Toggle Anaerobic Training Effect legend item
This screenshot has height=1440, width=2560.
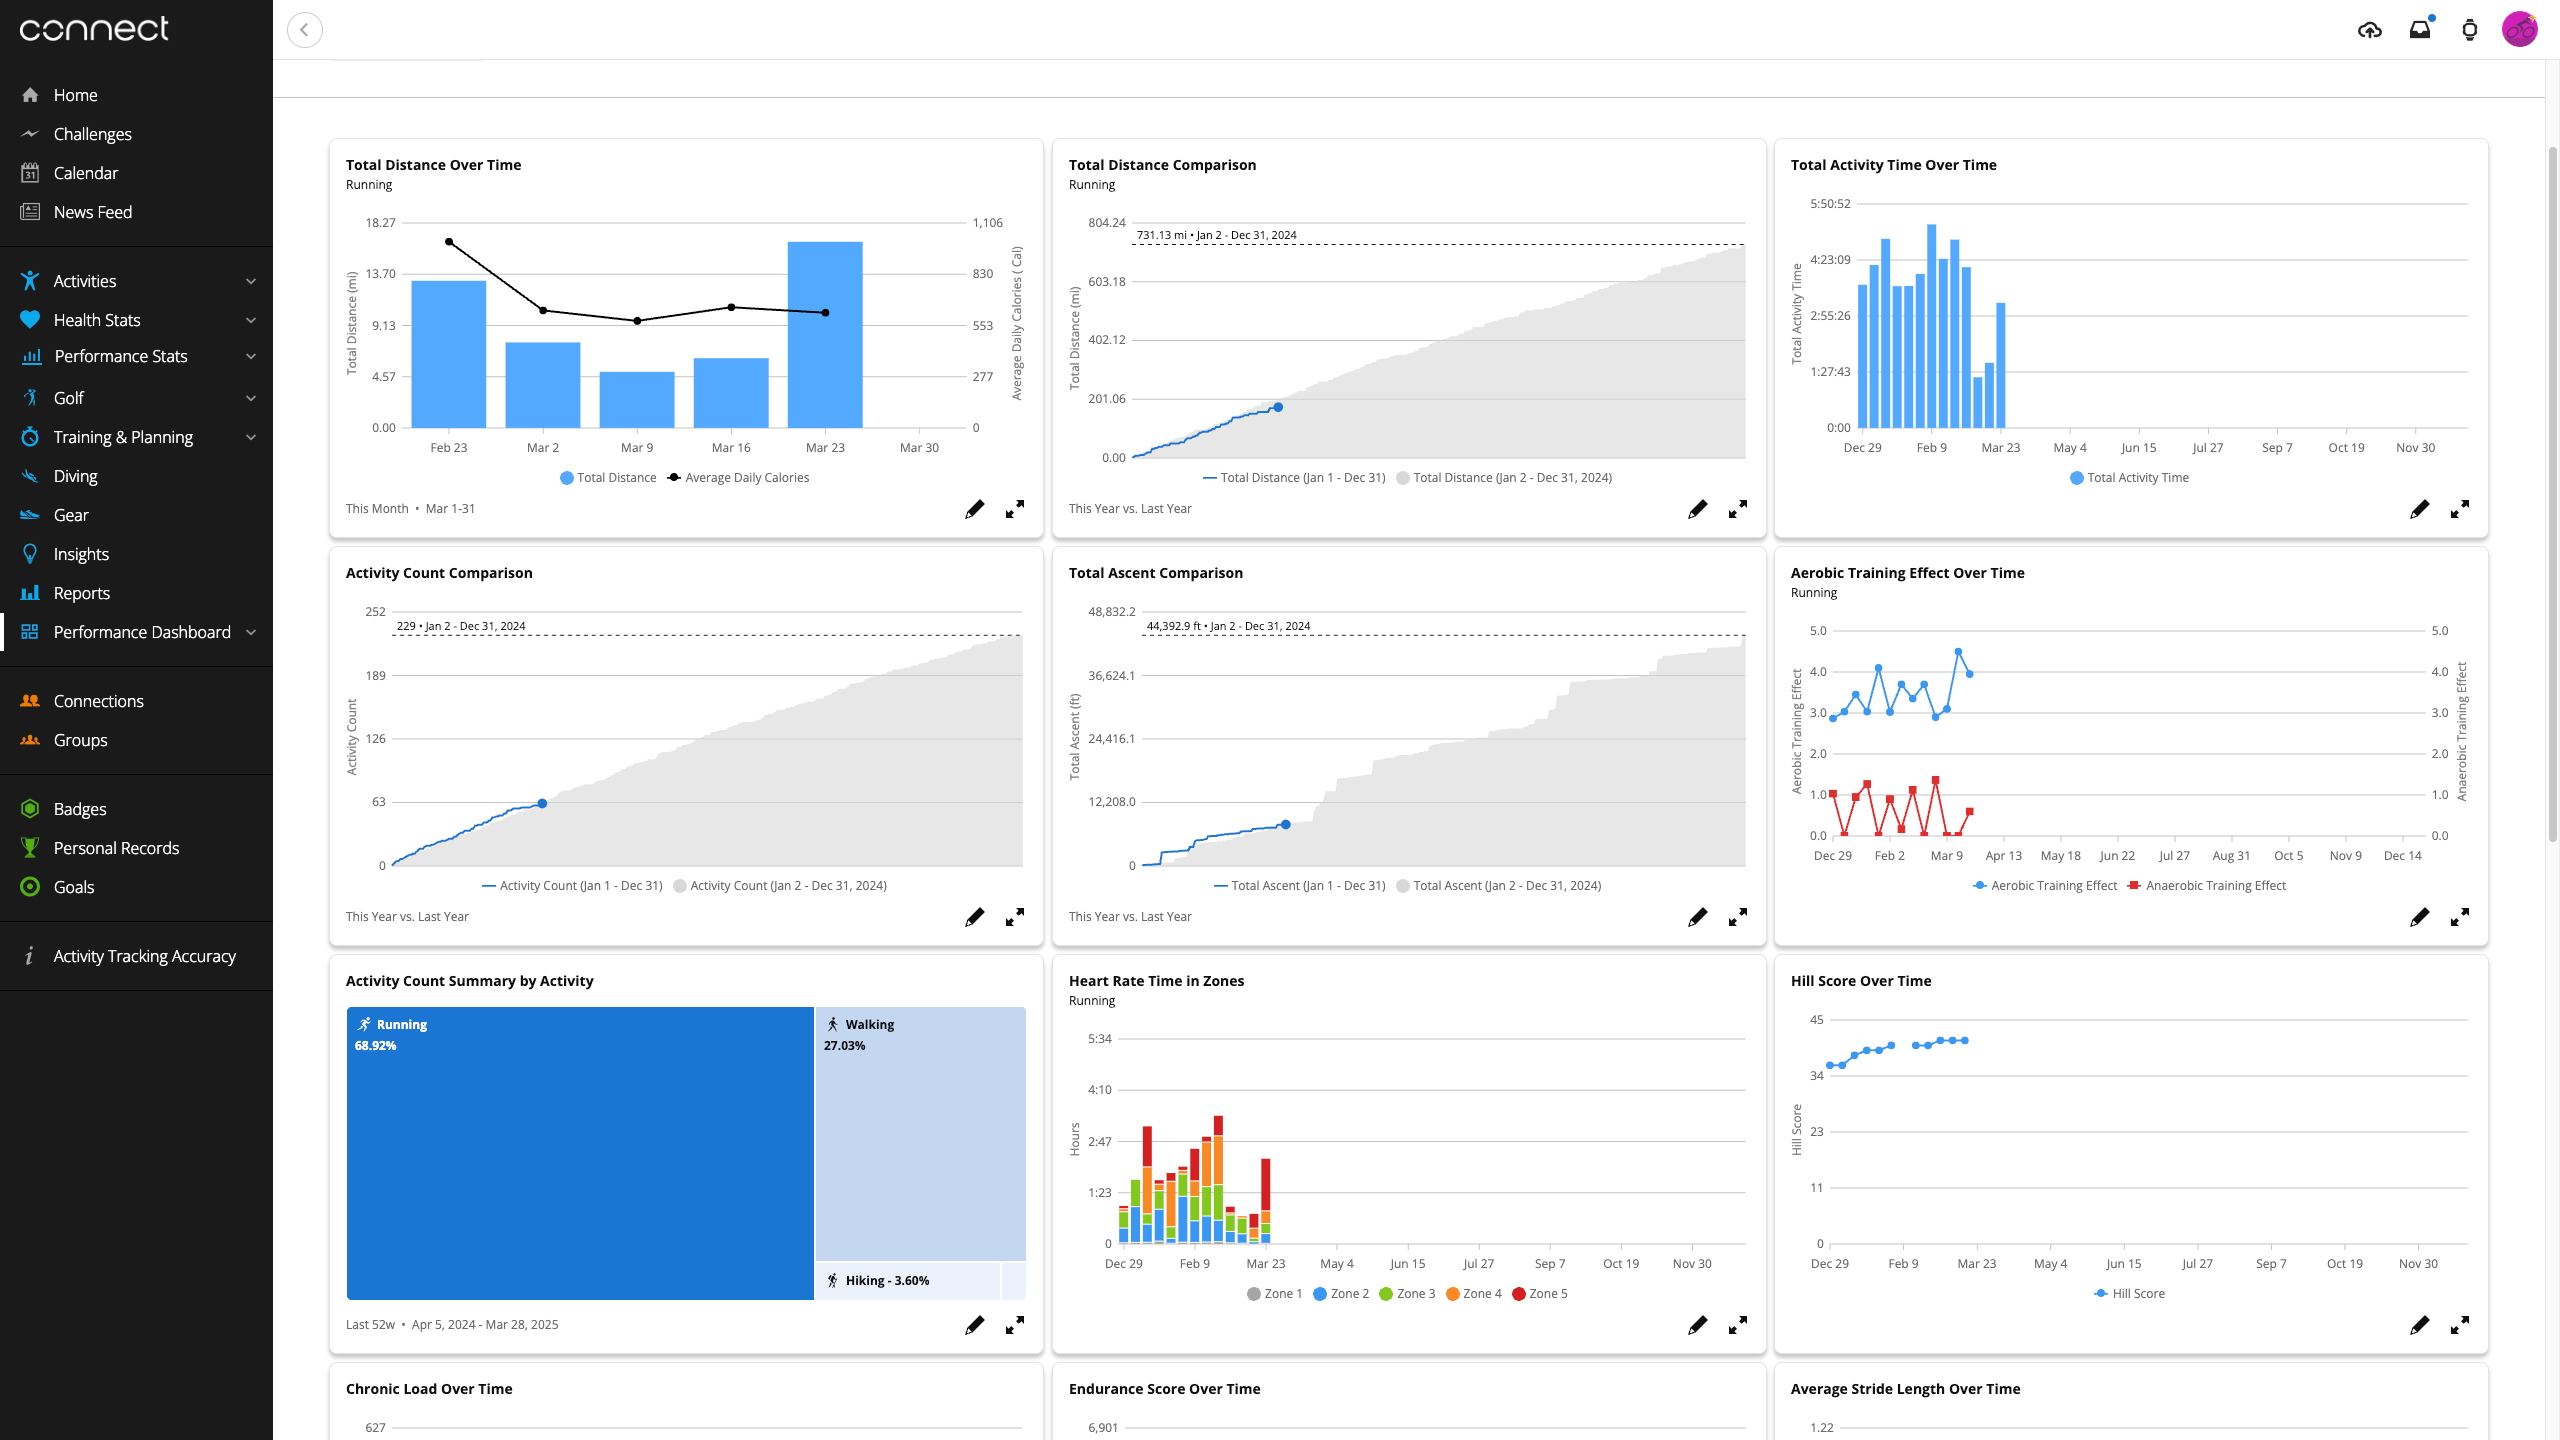click(x=2206, y=885)
